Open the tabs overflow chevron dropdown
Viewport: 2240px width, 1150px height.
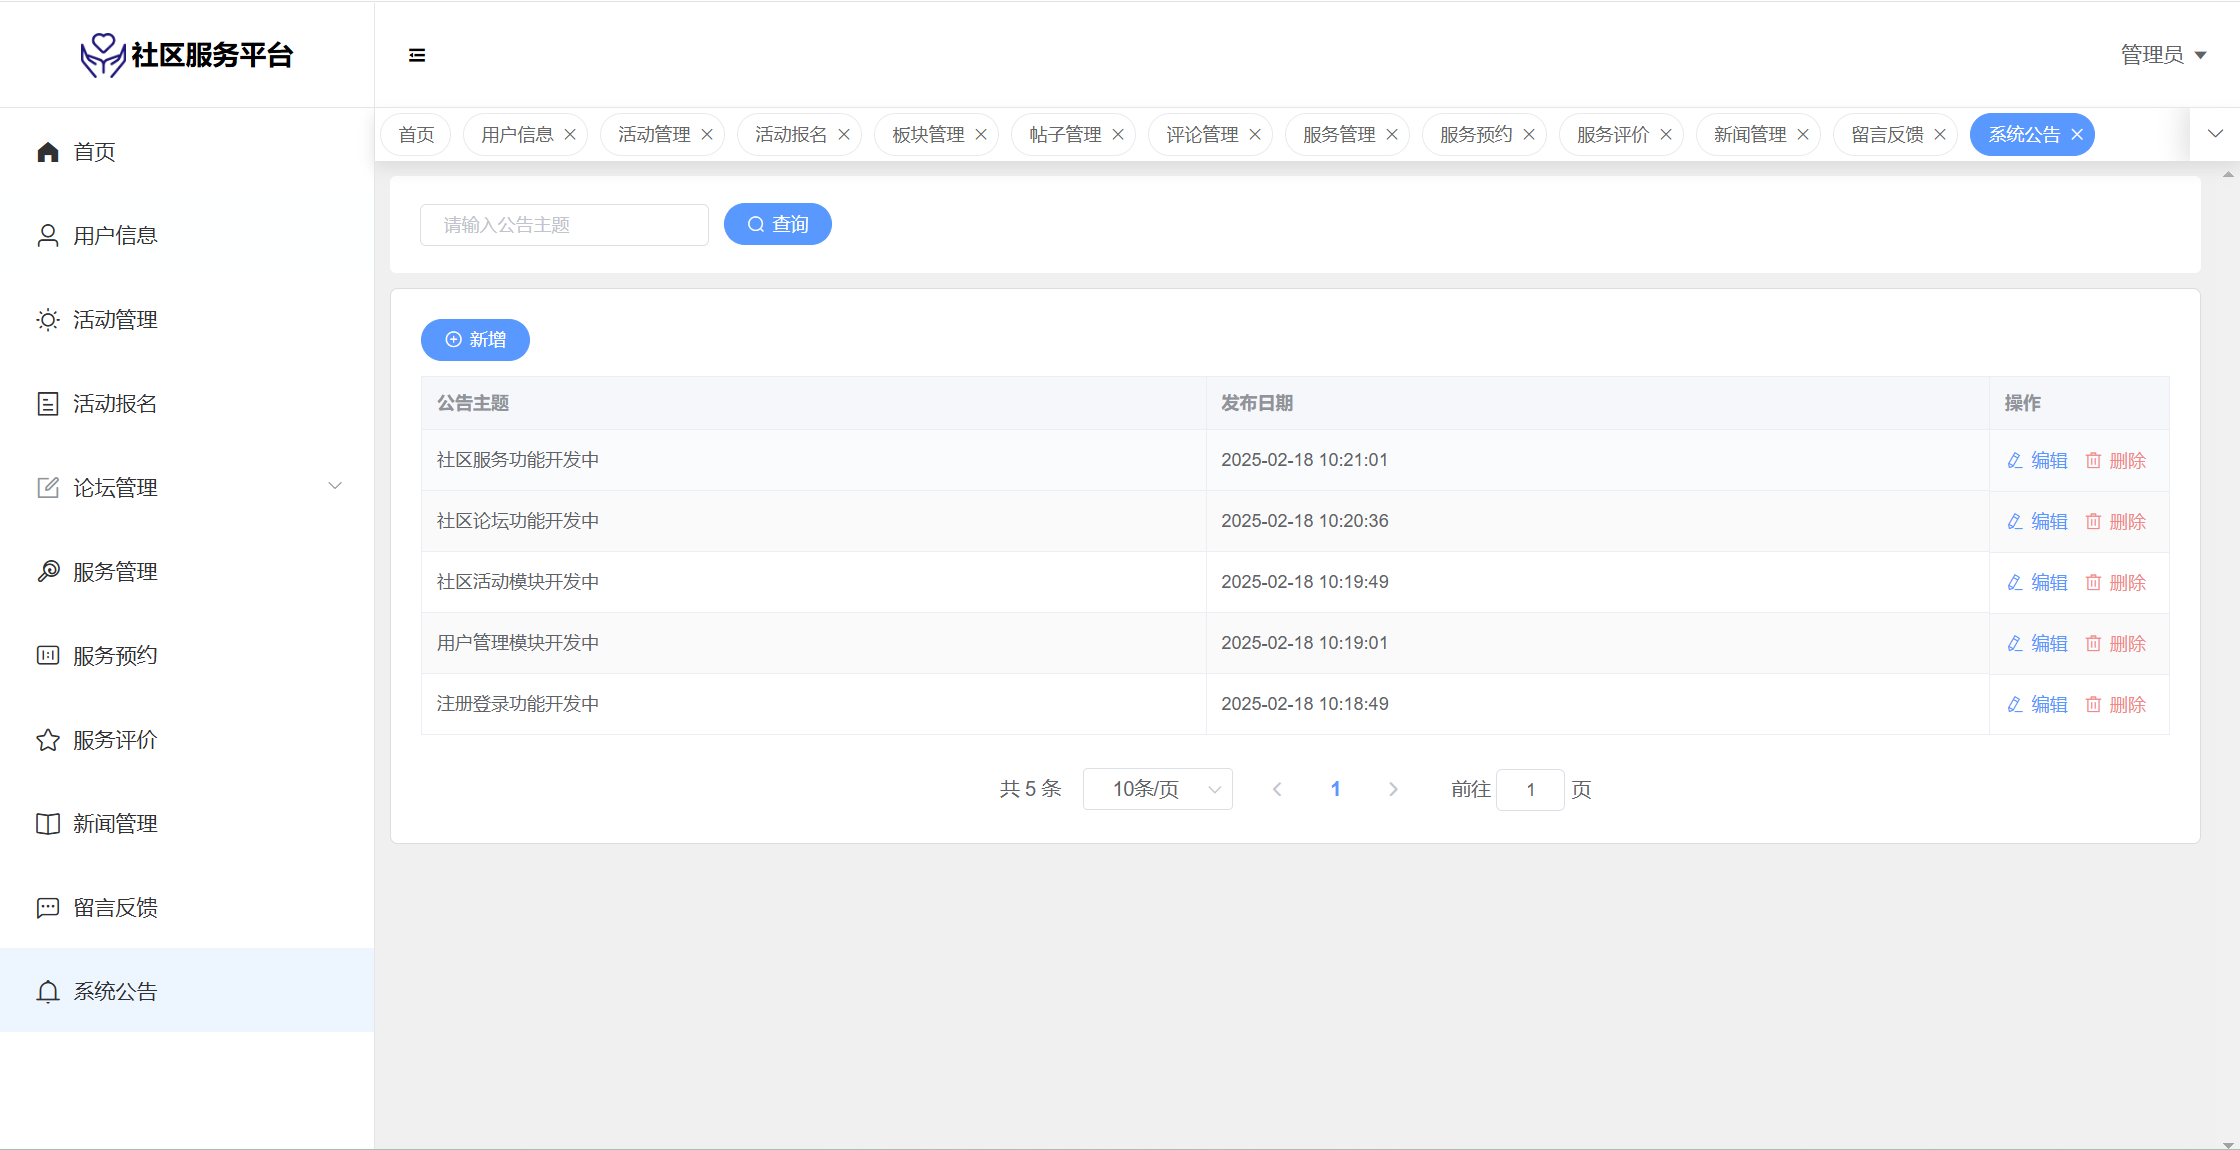click(x=2215, y=134)
